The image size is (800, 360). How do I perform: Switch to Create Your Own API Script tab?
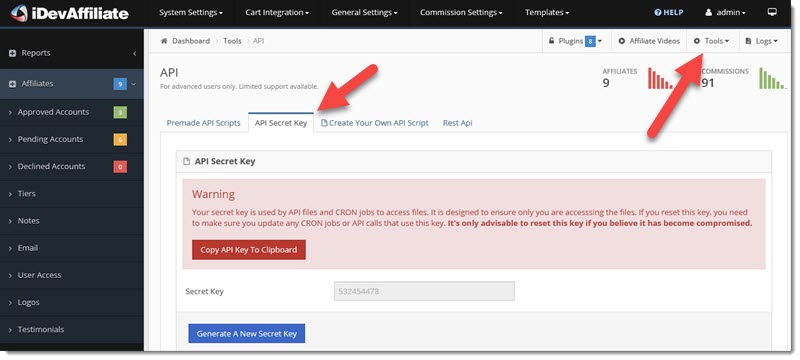[374, 123]
